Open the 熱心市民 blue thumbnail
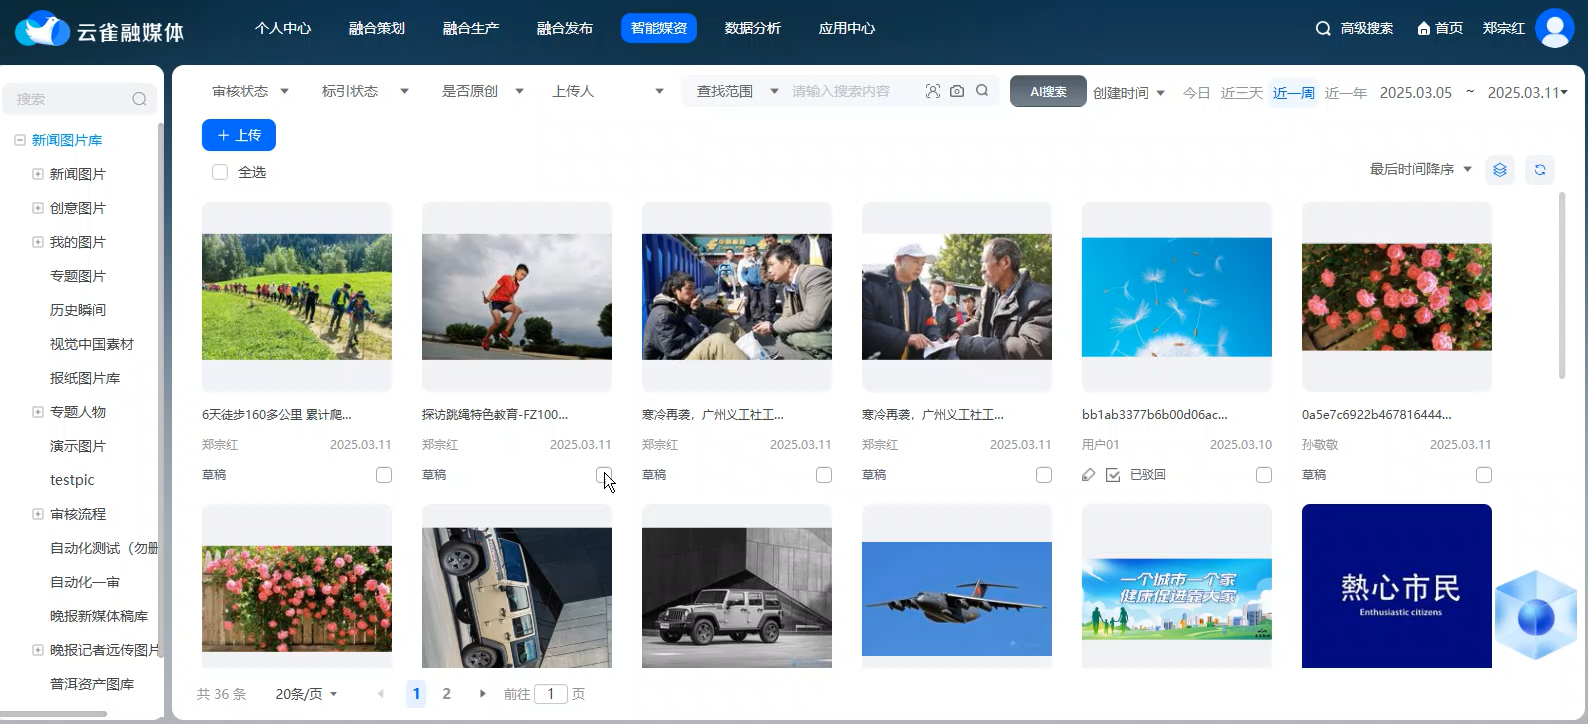Image resolution: width=1588 pixels, height=724 pixels. click(1396, 586)
